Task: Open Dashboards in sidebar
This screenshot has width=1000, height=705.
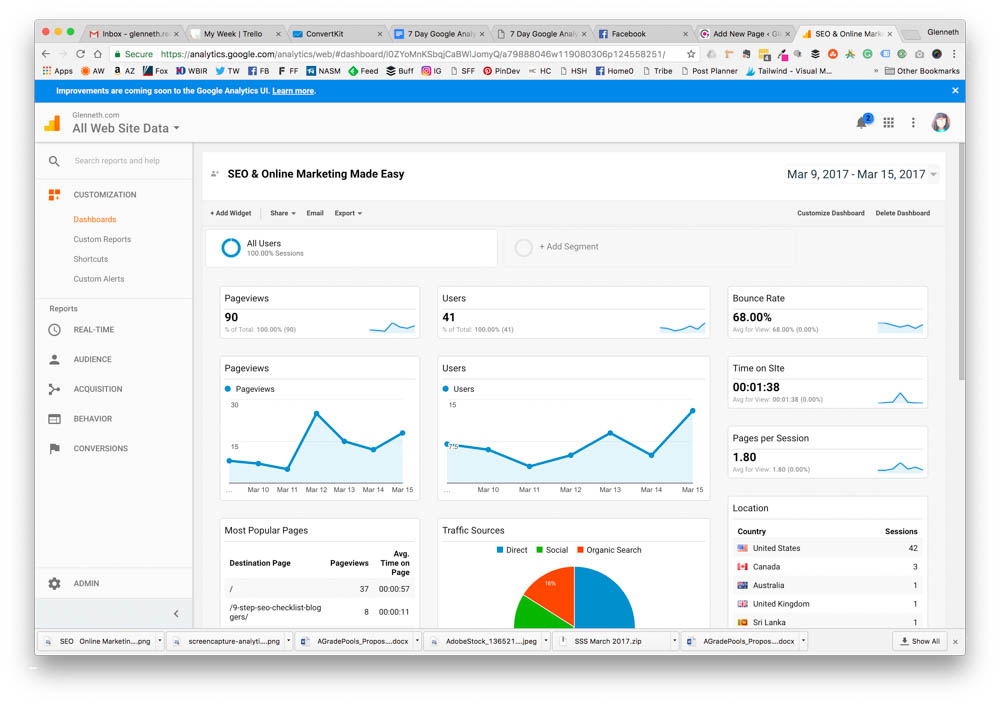Action: point(94,219)
